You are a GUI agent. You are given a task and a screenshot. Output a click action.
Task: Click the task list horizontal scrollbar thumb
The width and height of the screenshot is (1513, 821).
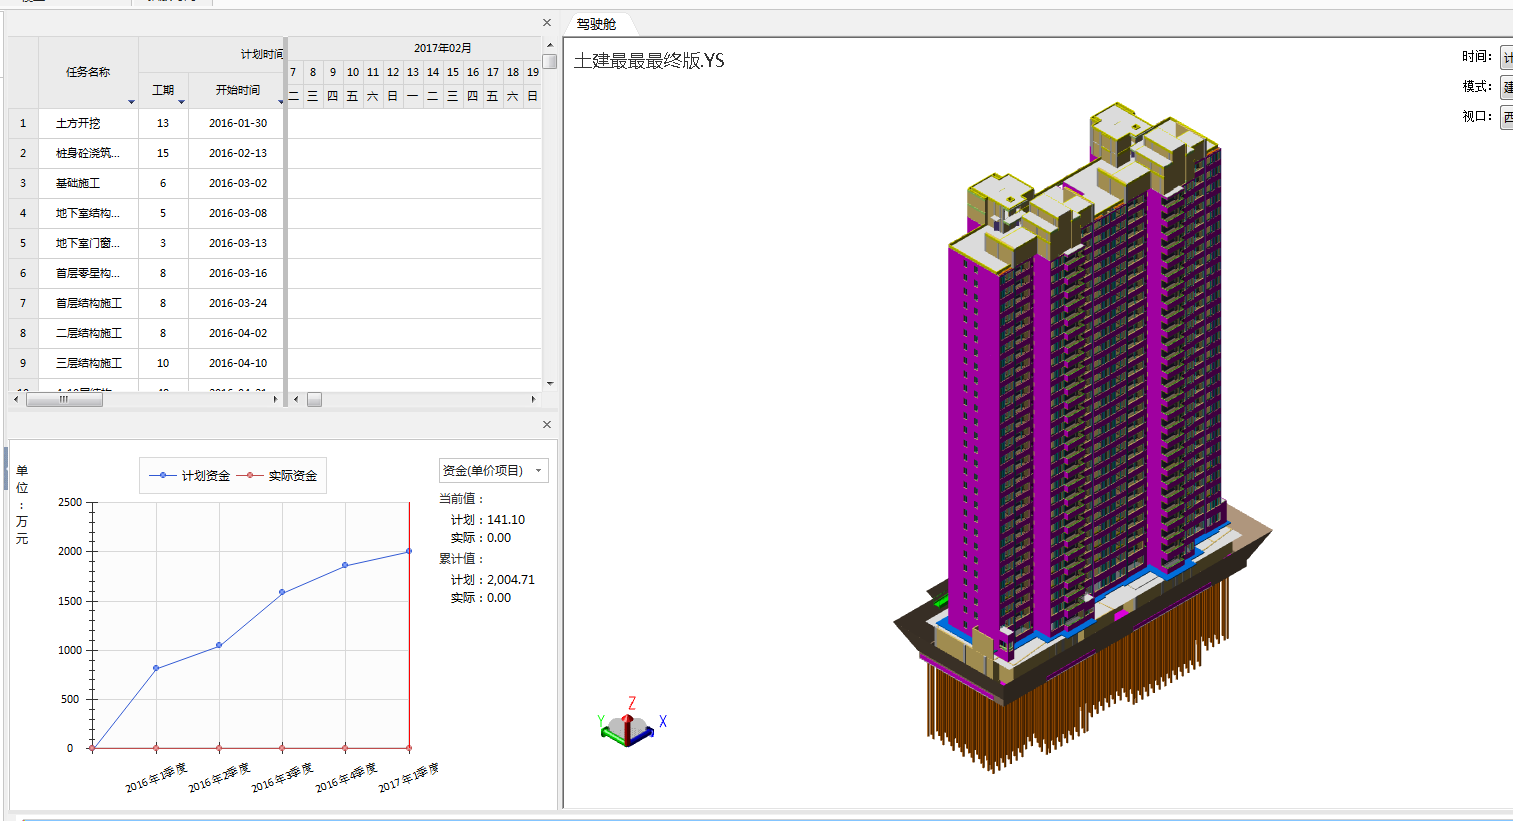click(64, 399)
